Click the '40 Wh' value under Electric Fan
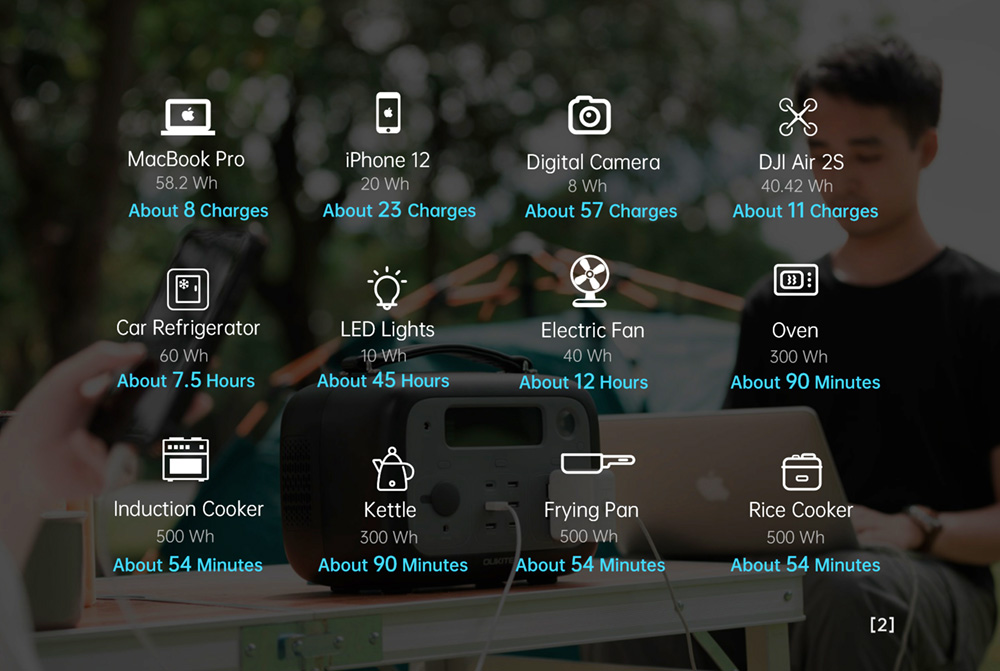Screen dimensions: 1000x671 click(x=587, y=355)
